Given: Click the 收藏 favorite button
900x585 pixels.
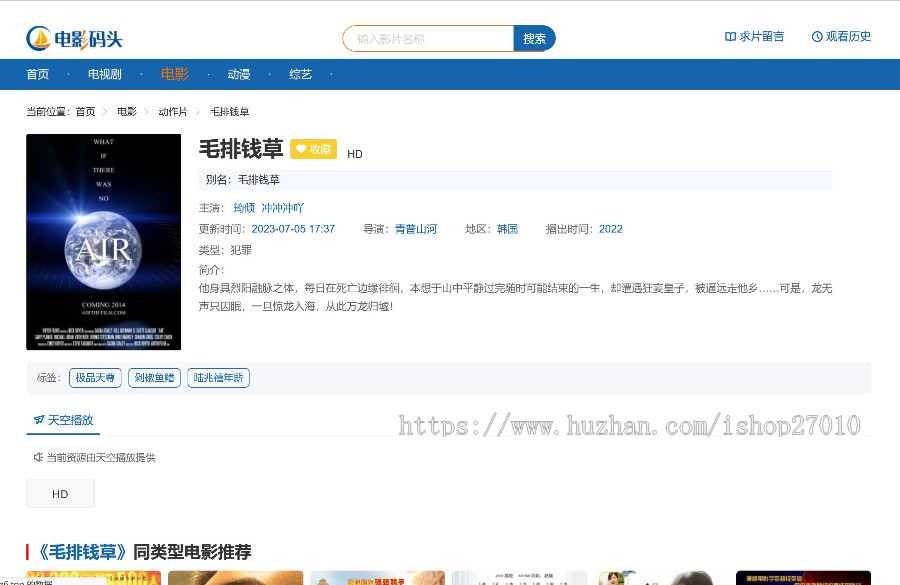Looking at the screenshot, I should pos(313,149).
